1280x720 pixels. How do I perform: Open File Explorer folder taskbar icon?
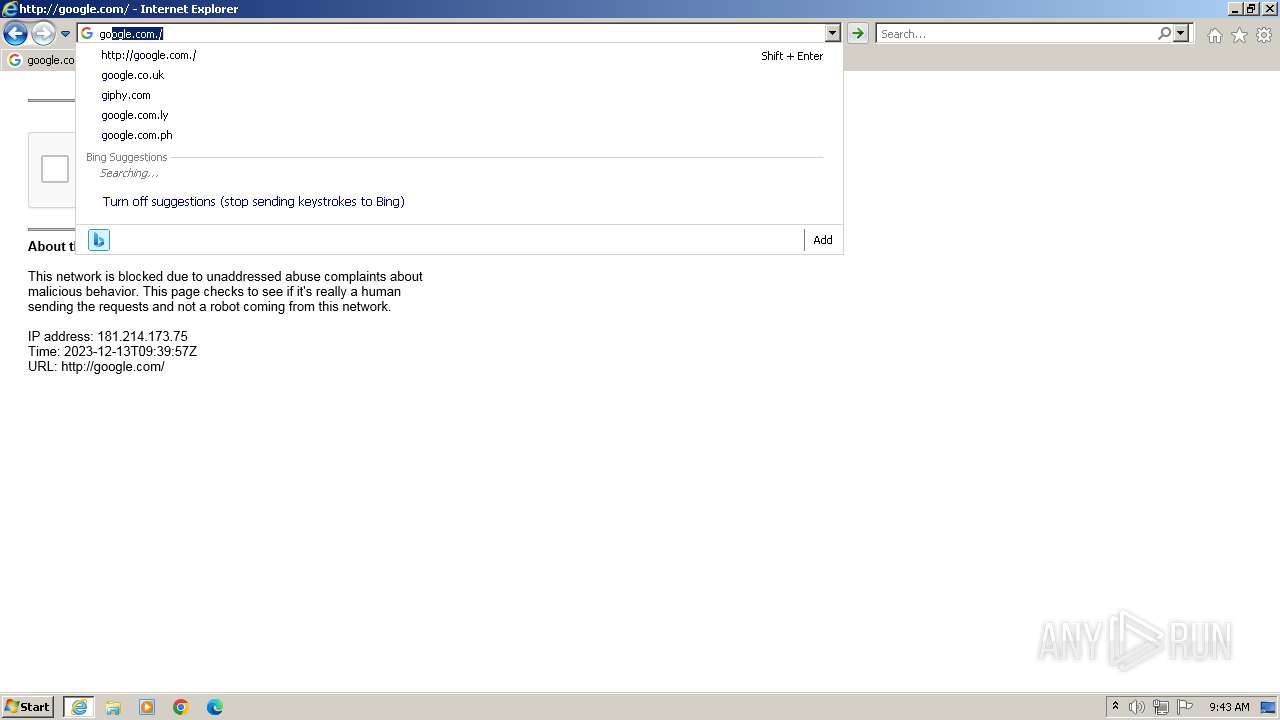point(113,707)
